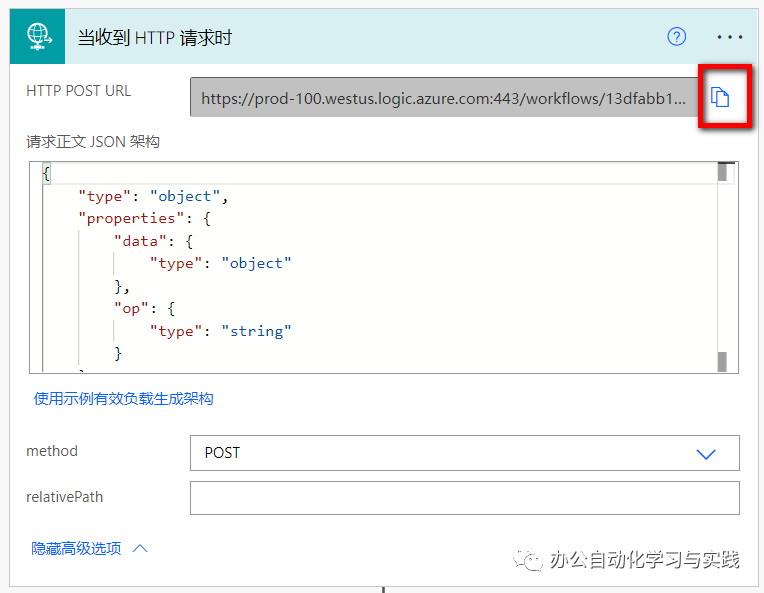This screenshot has width=764, height=593.
Task: Click the HTTP POST URL field
Action: click(444, 97)
